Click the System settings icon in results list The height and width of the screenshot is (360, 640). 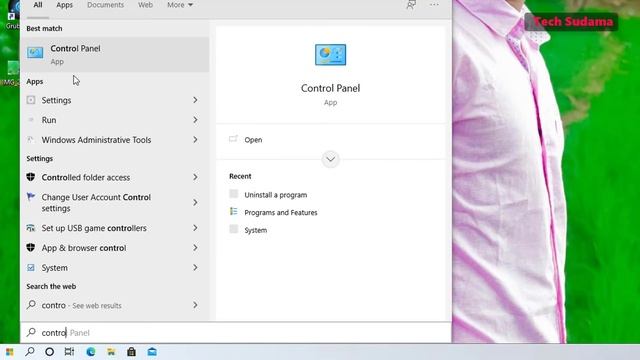[x=31, y=268]
